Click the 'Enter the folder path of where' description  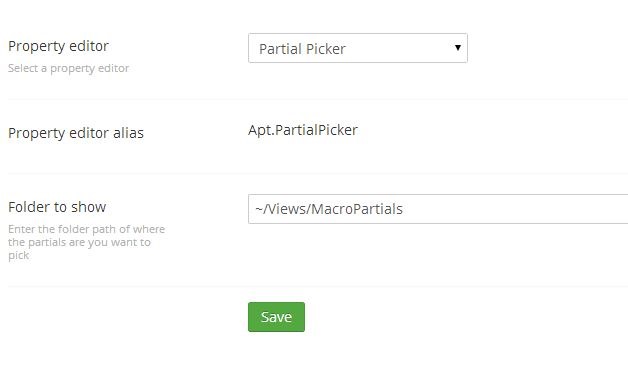[87, 229]
